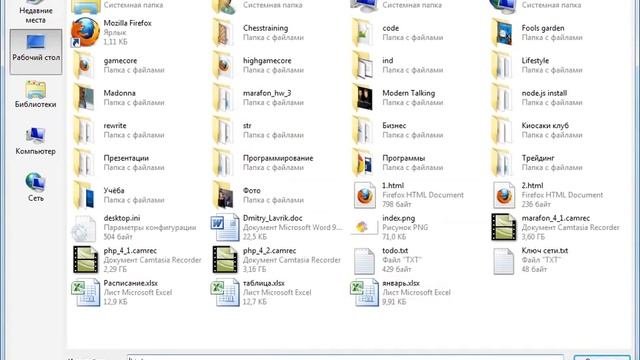This screenshot has width=640, height=360.
Task: Click the 'Modern Talking' folder name text
Action: click(408, 93)
